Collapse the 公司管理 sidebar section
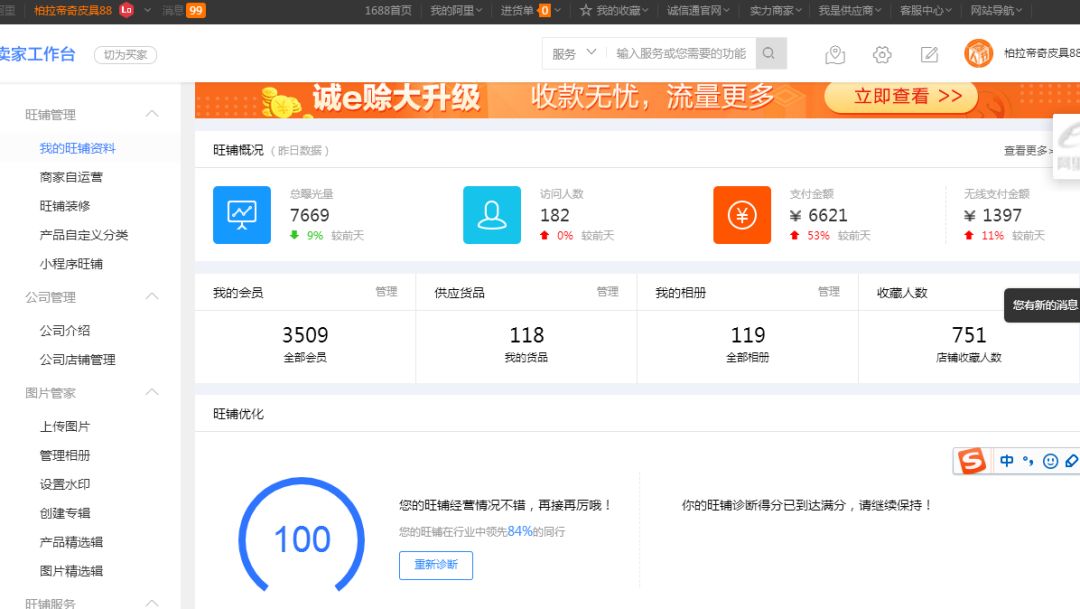This screenshot has height=609, width=1080. click(152, 297)
